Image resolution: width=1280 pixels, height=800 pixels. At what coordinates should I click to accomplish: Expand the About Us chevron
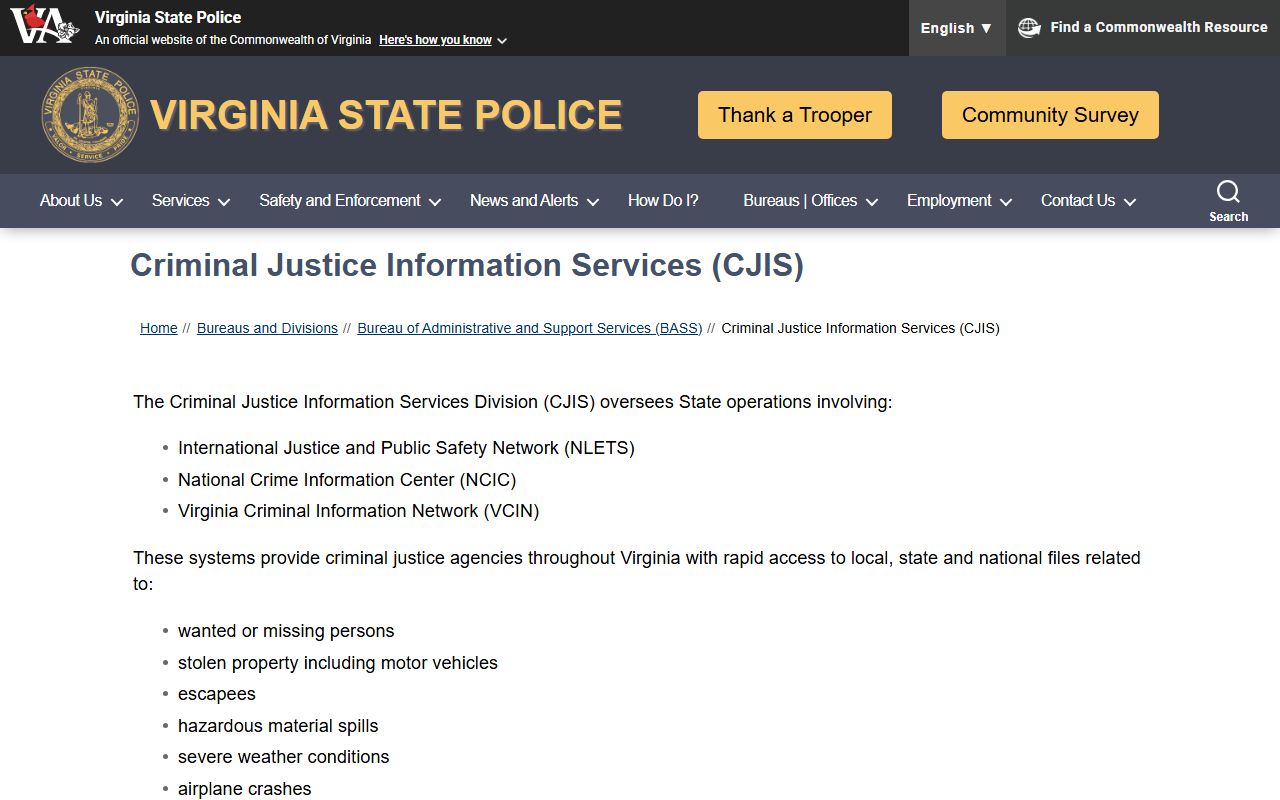tap(117, 202)
